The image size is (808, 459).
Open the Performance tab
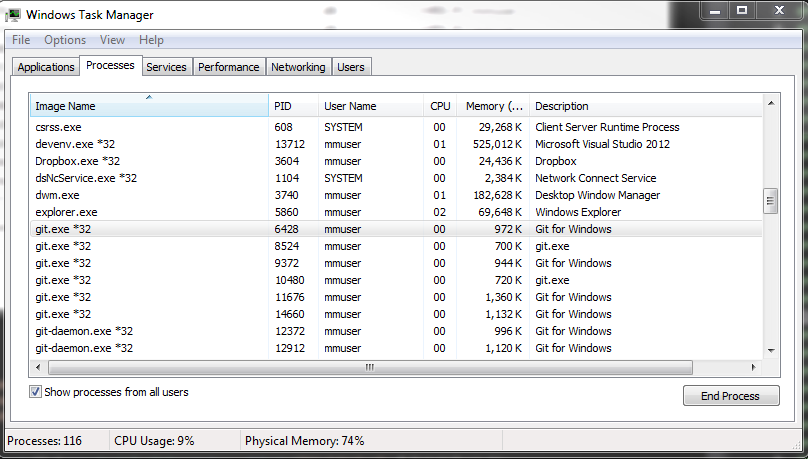click(x=228, y=67)
